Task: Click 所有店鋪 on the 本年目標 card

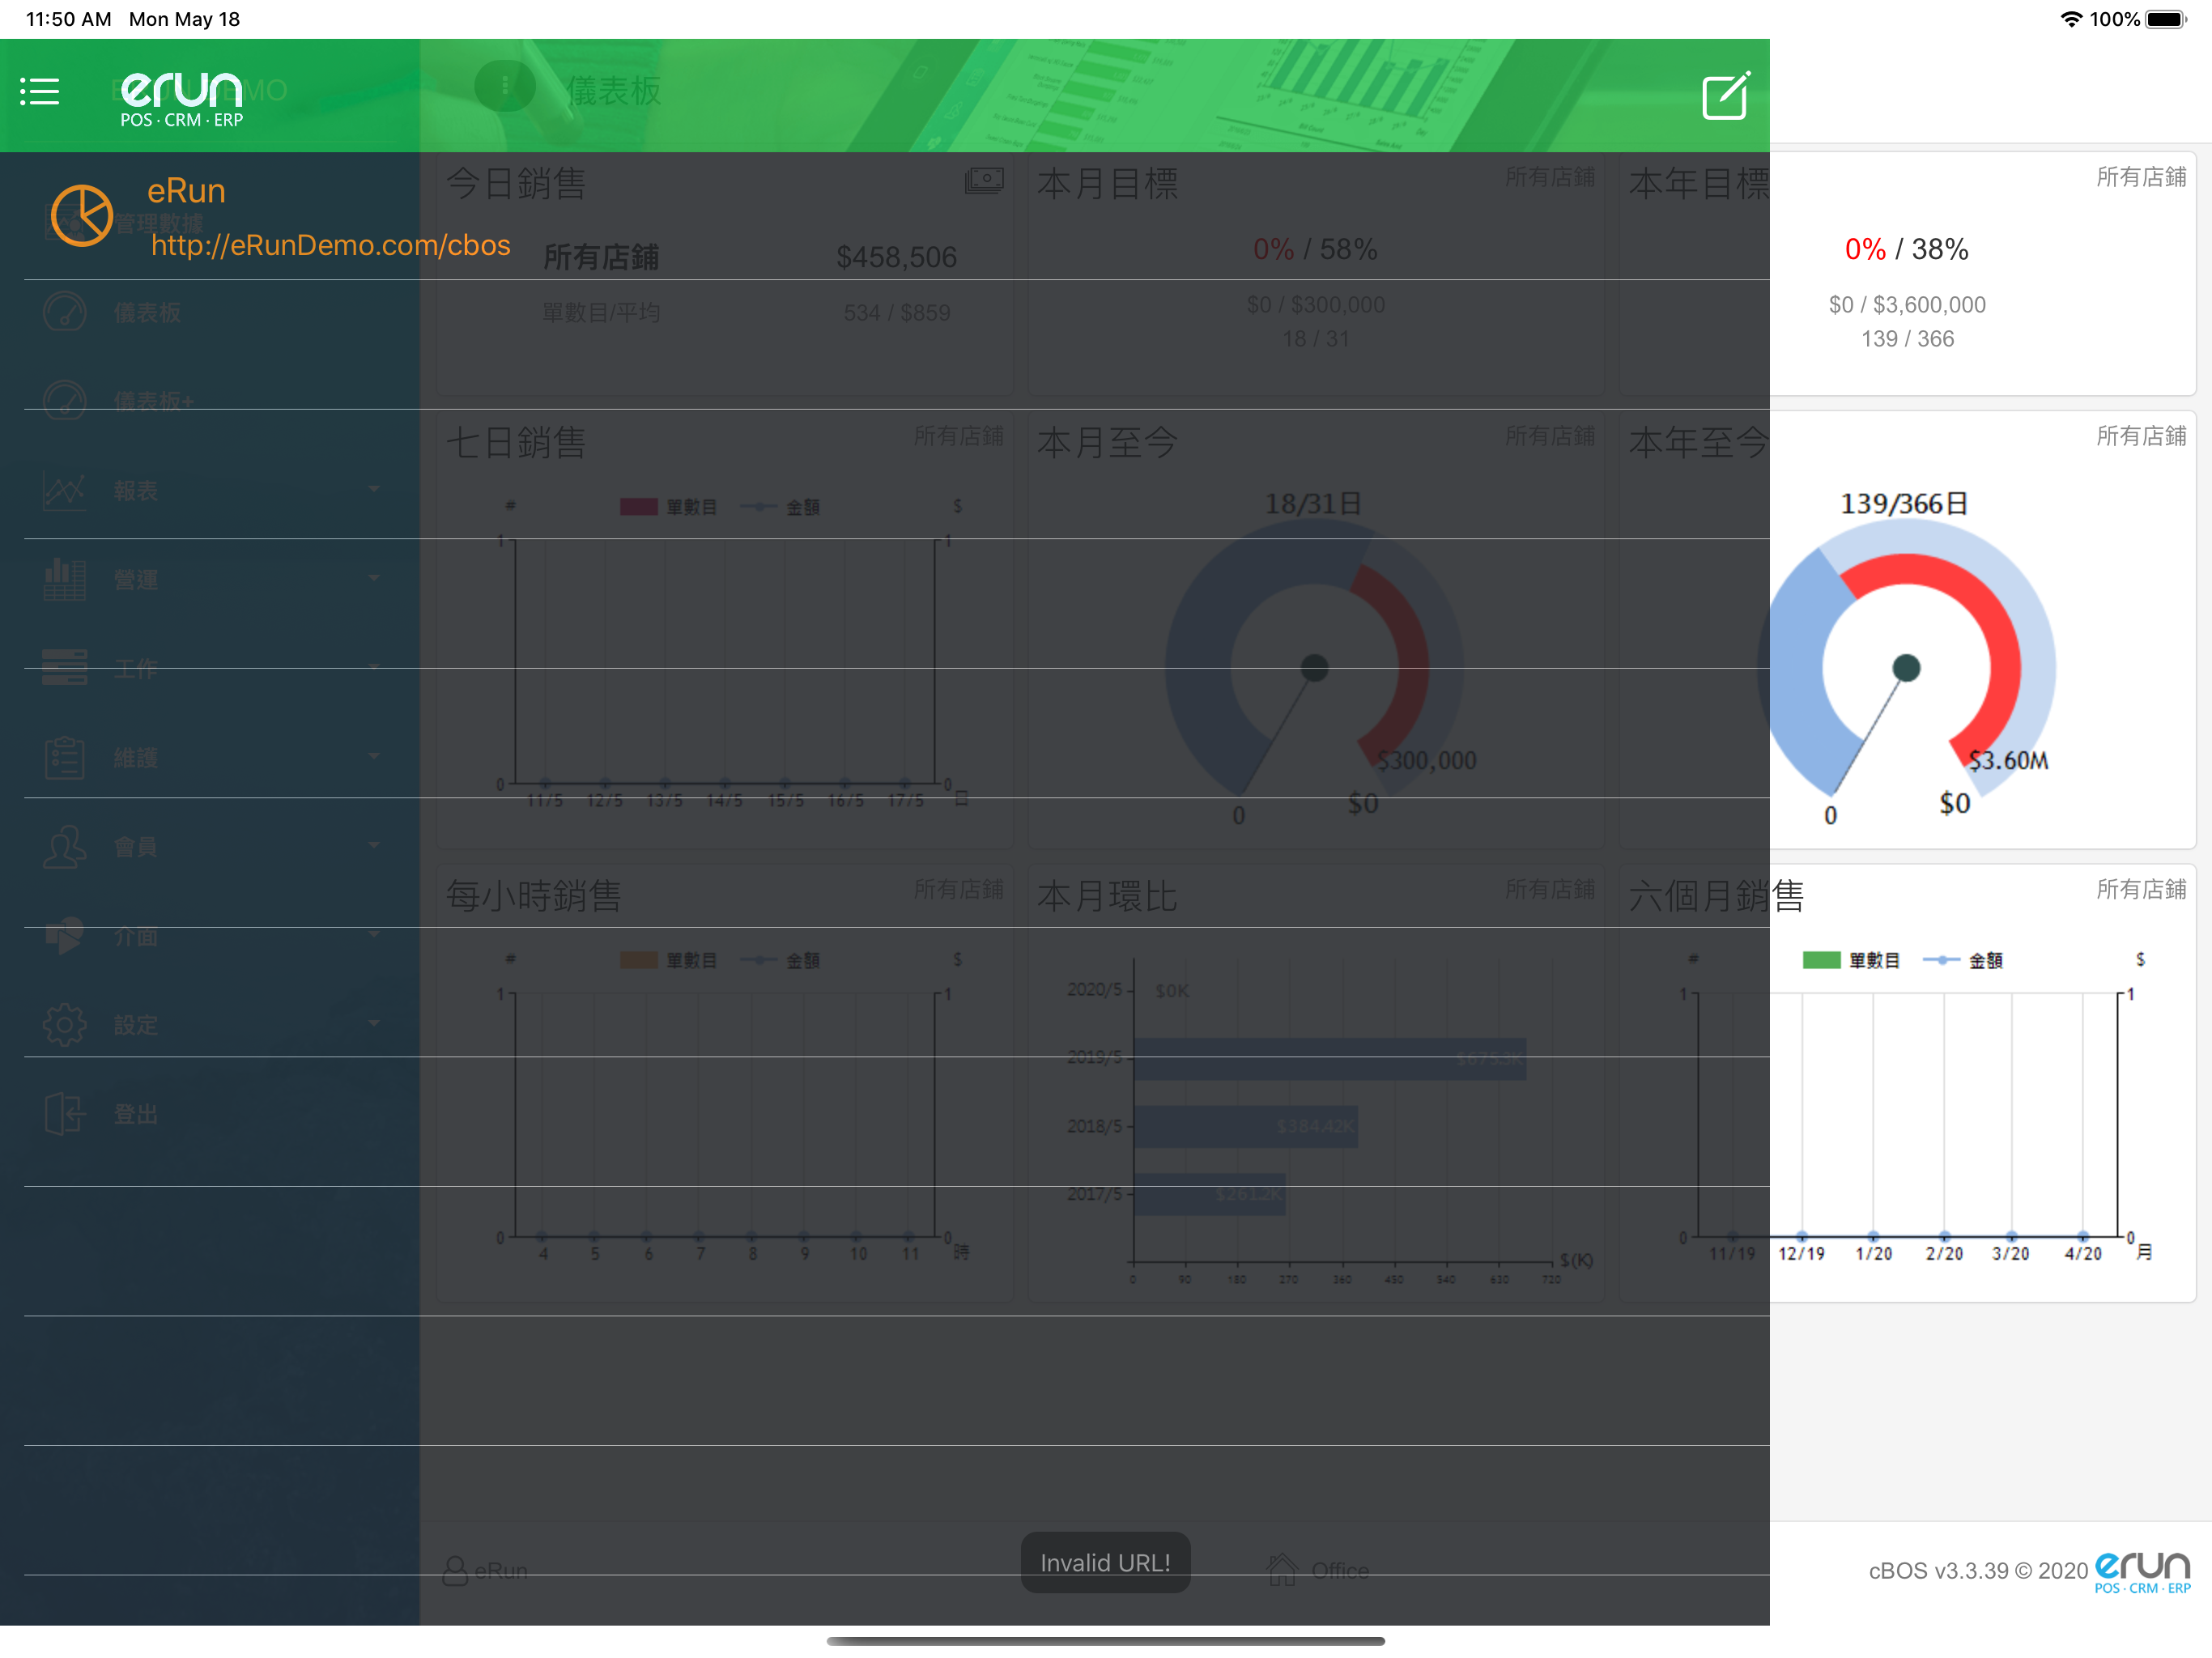Action: pos(2141,177)
